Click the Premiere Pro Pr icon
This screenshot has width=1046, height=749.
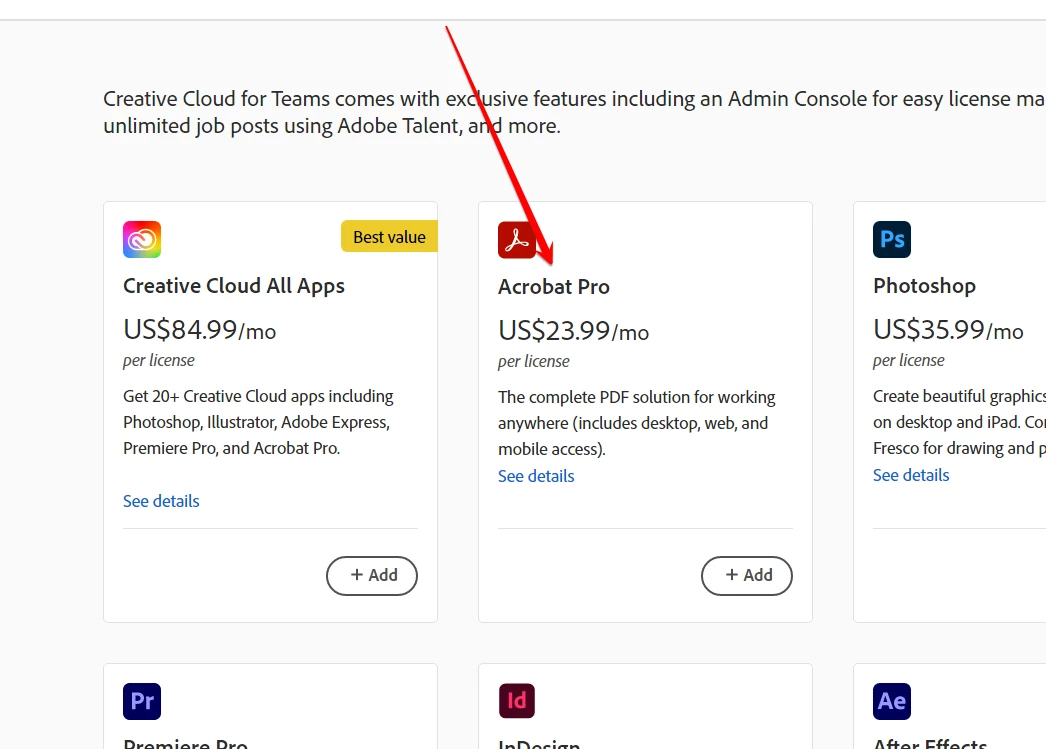(x=142, y=701)
